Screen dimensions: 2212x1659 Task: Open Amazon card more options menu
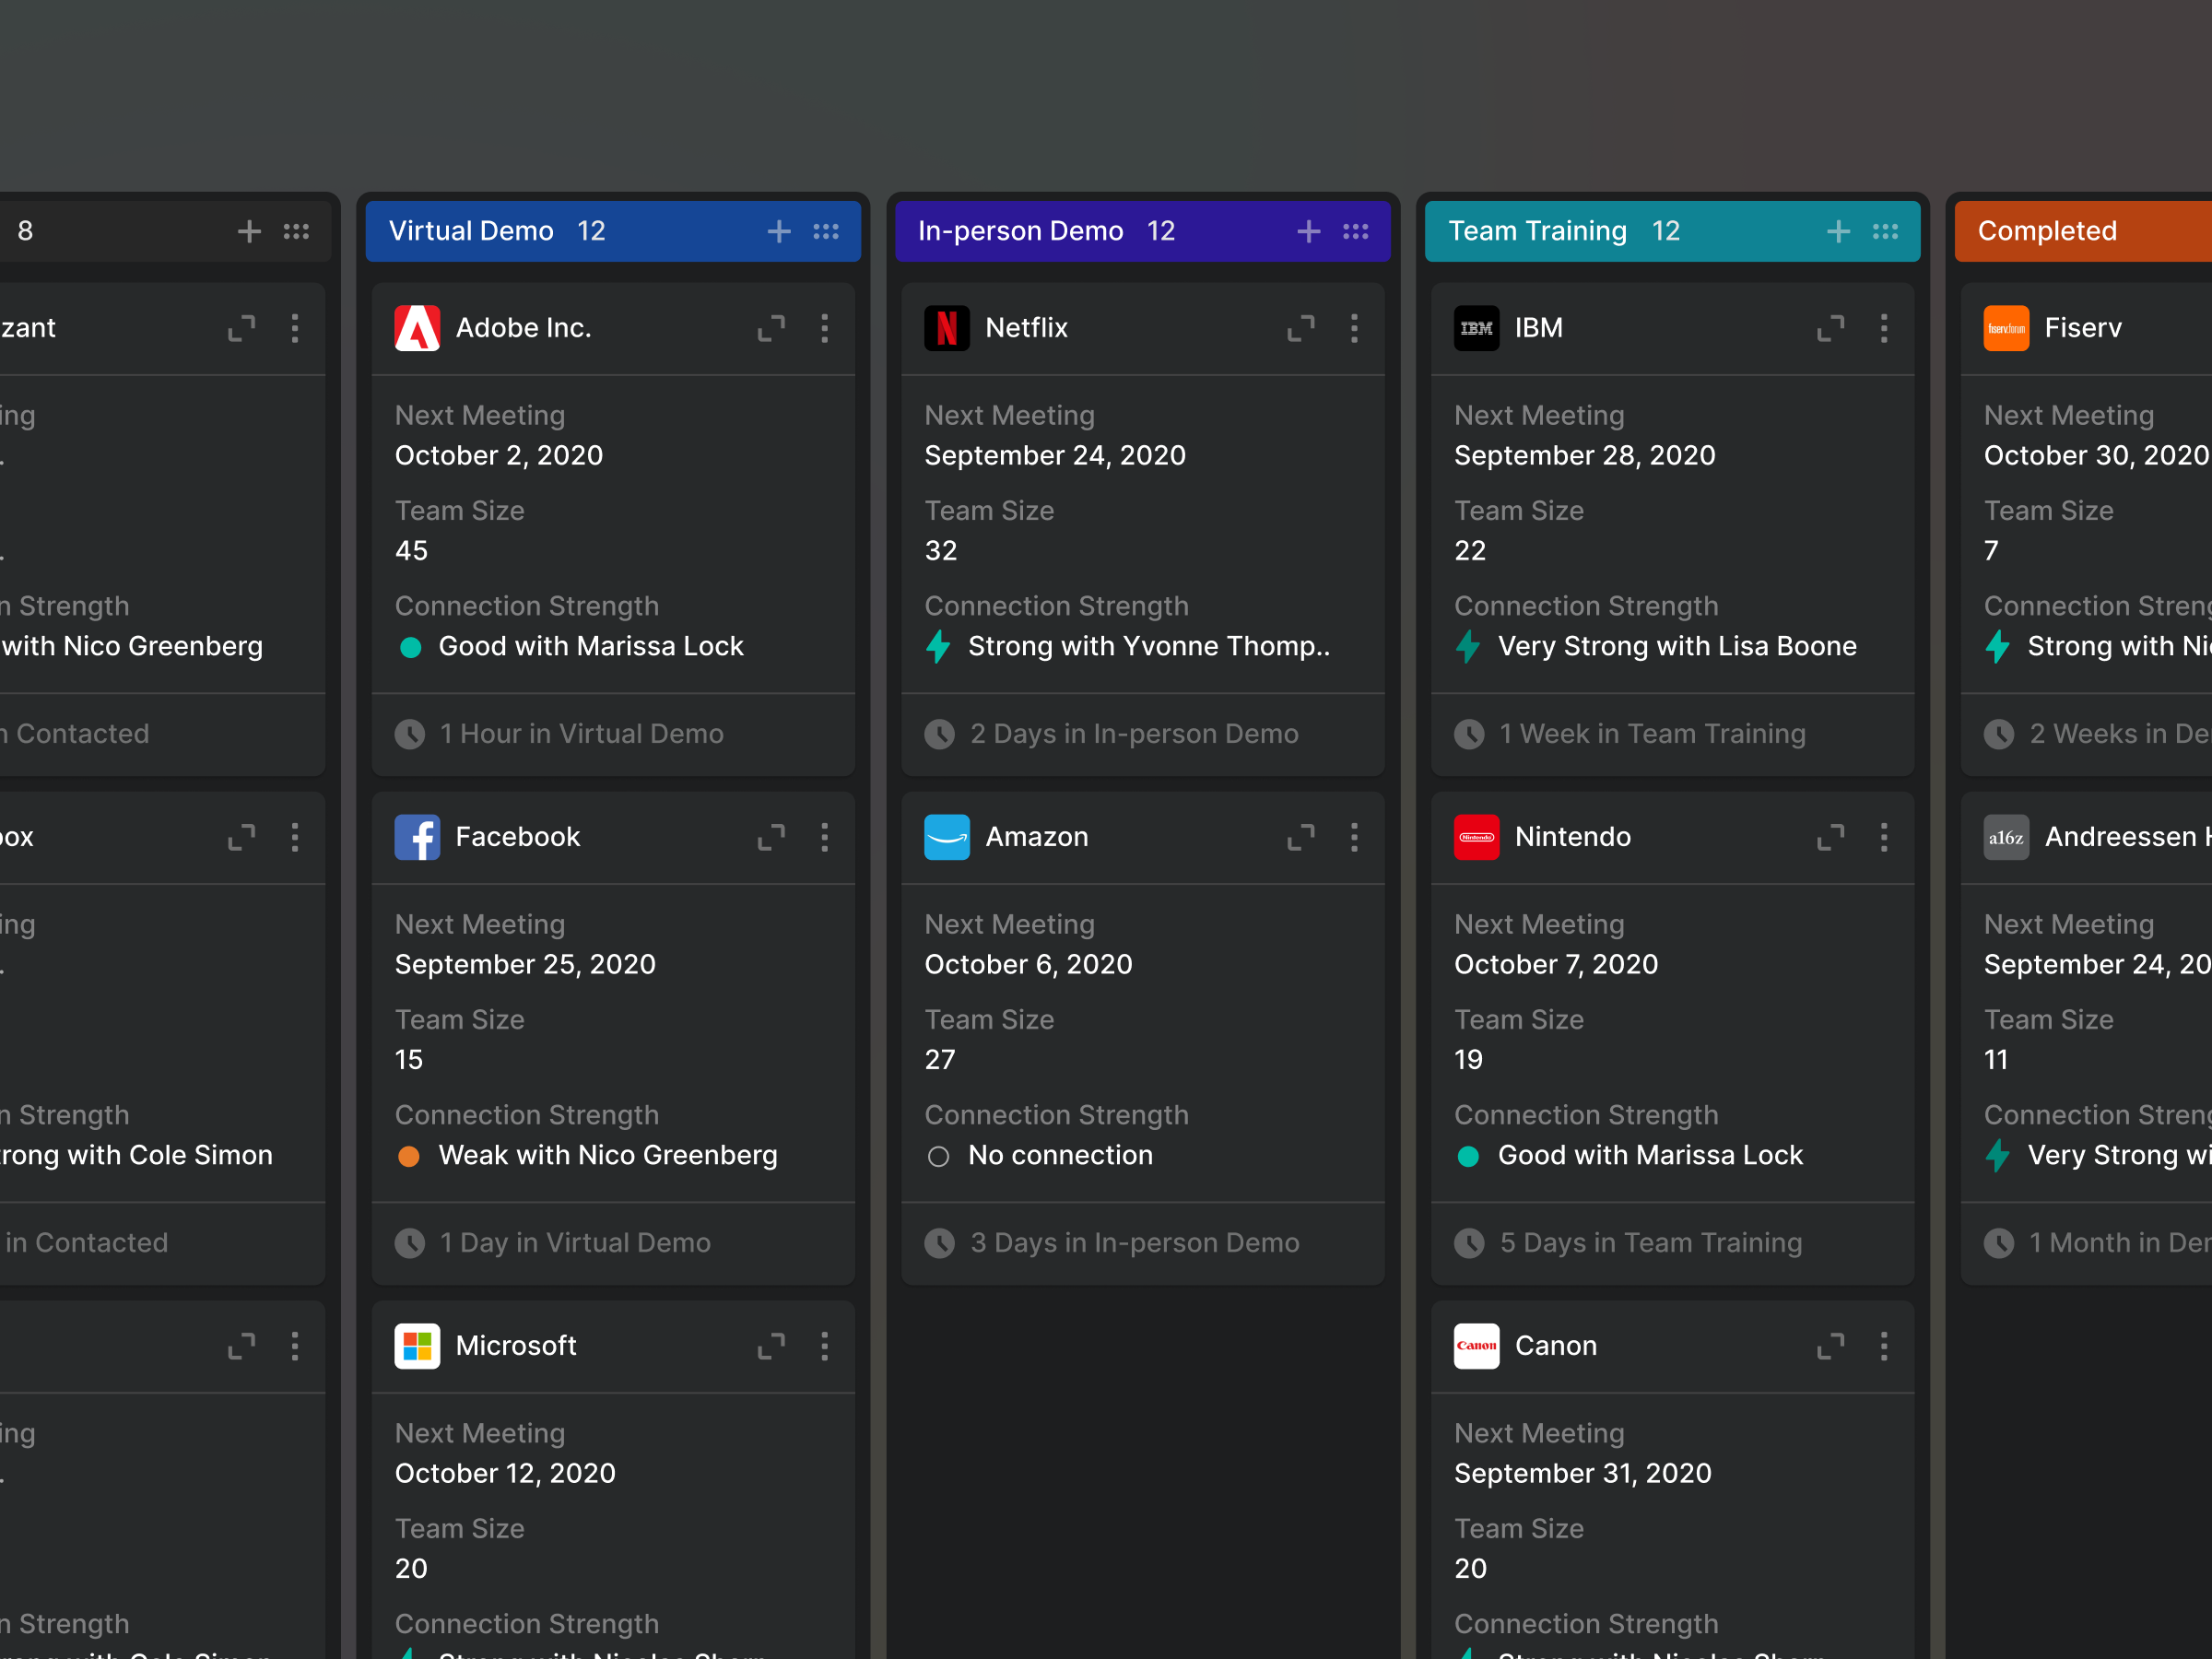coord(1355,837)
